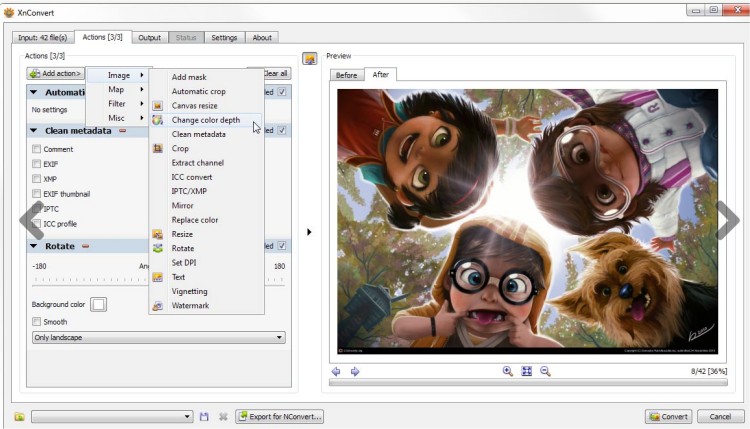750x429 pixels.
Task: Open the Only landscape dropdown
Action: coord(158,338)
